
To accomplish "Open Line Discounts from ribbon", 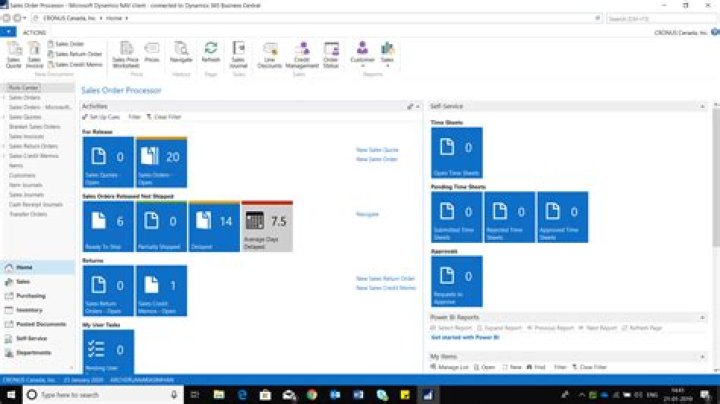I will [270, 55].
